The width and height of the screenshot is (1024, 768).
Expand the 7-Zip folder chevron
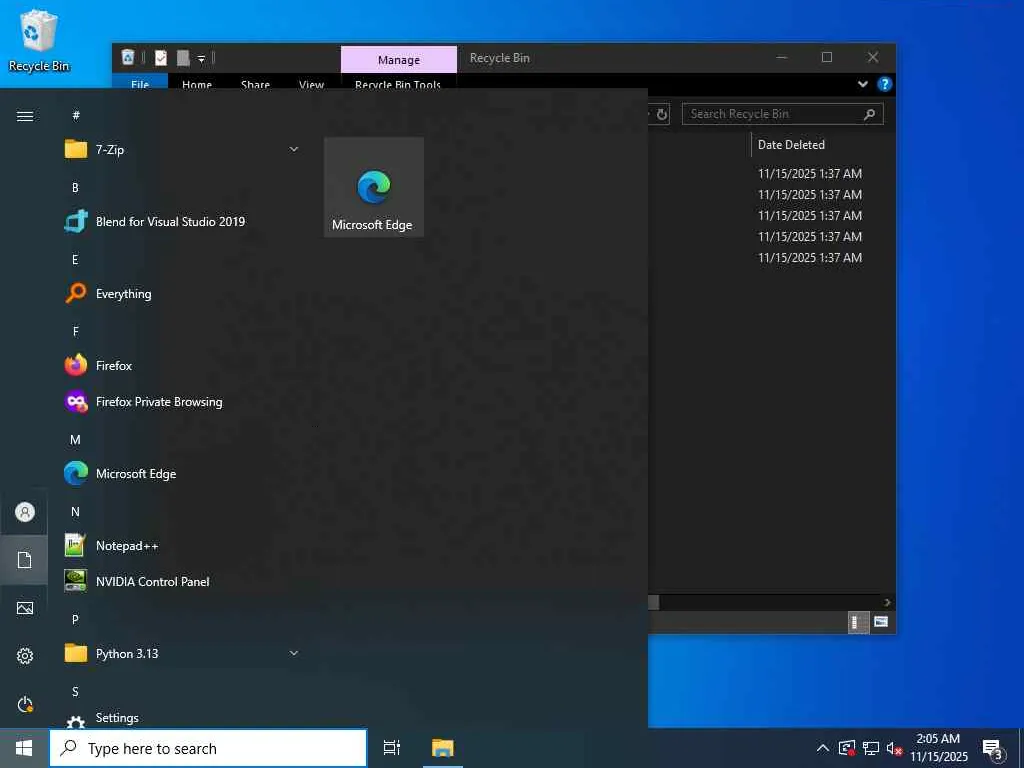(294, 150)
